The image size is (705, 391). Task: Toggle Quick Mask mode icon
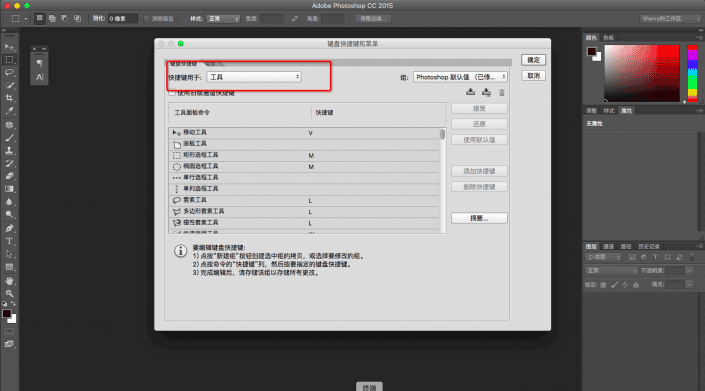[x=9, y=331]
